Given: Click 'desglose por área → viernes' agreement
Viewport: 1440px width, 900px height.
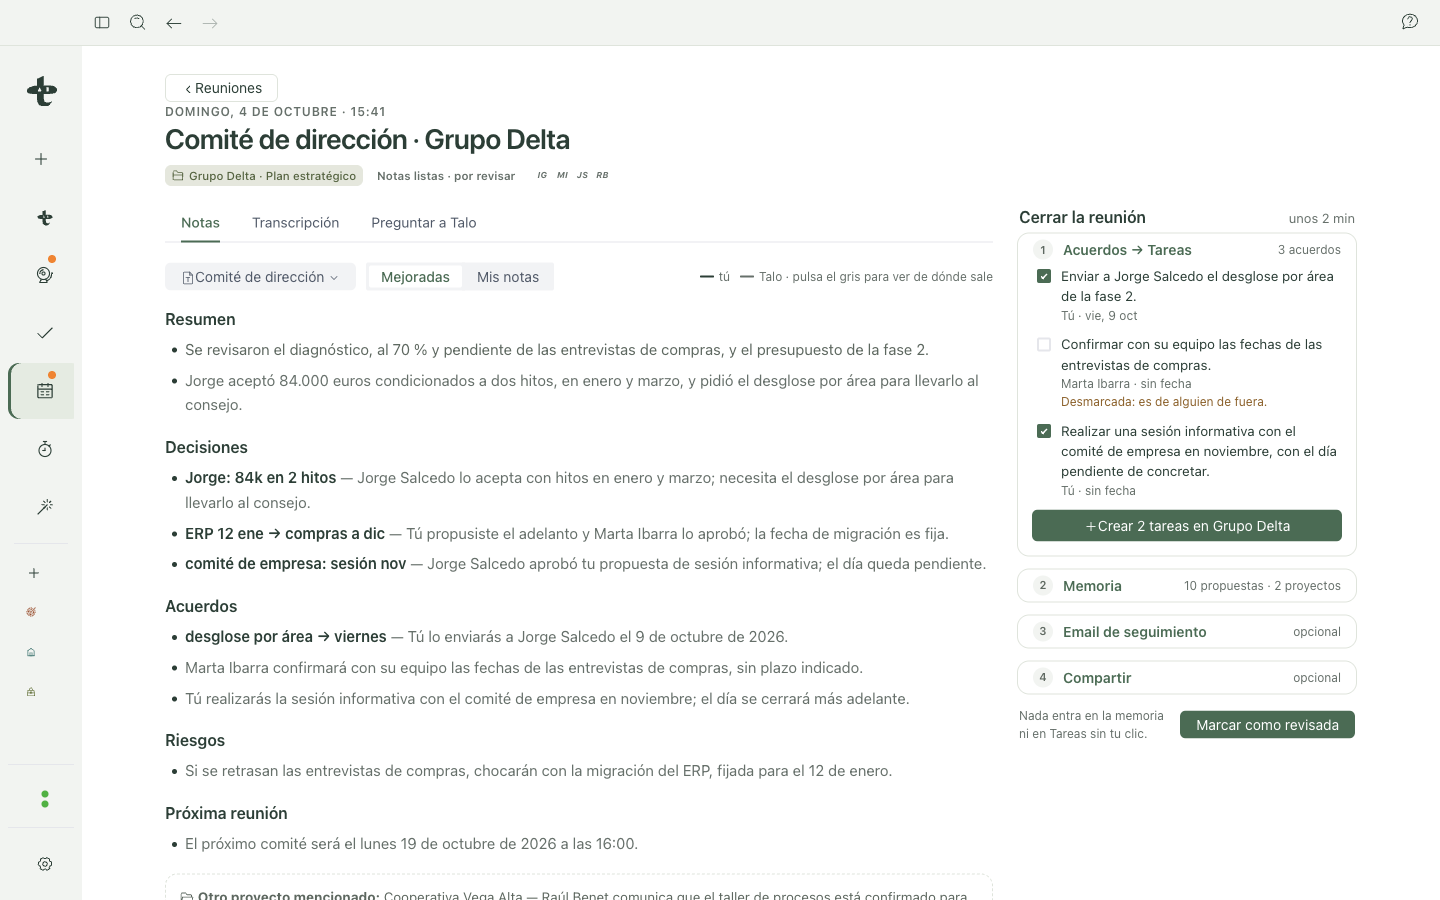Looking at the screenshot, I should click(x=286, y=637).
